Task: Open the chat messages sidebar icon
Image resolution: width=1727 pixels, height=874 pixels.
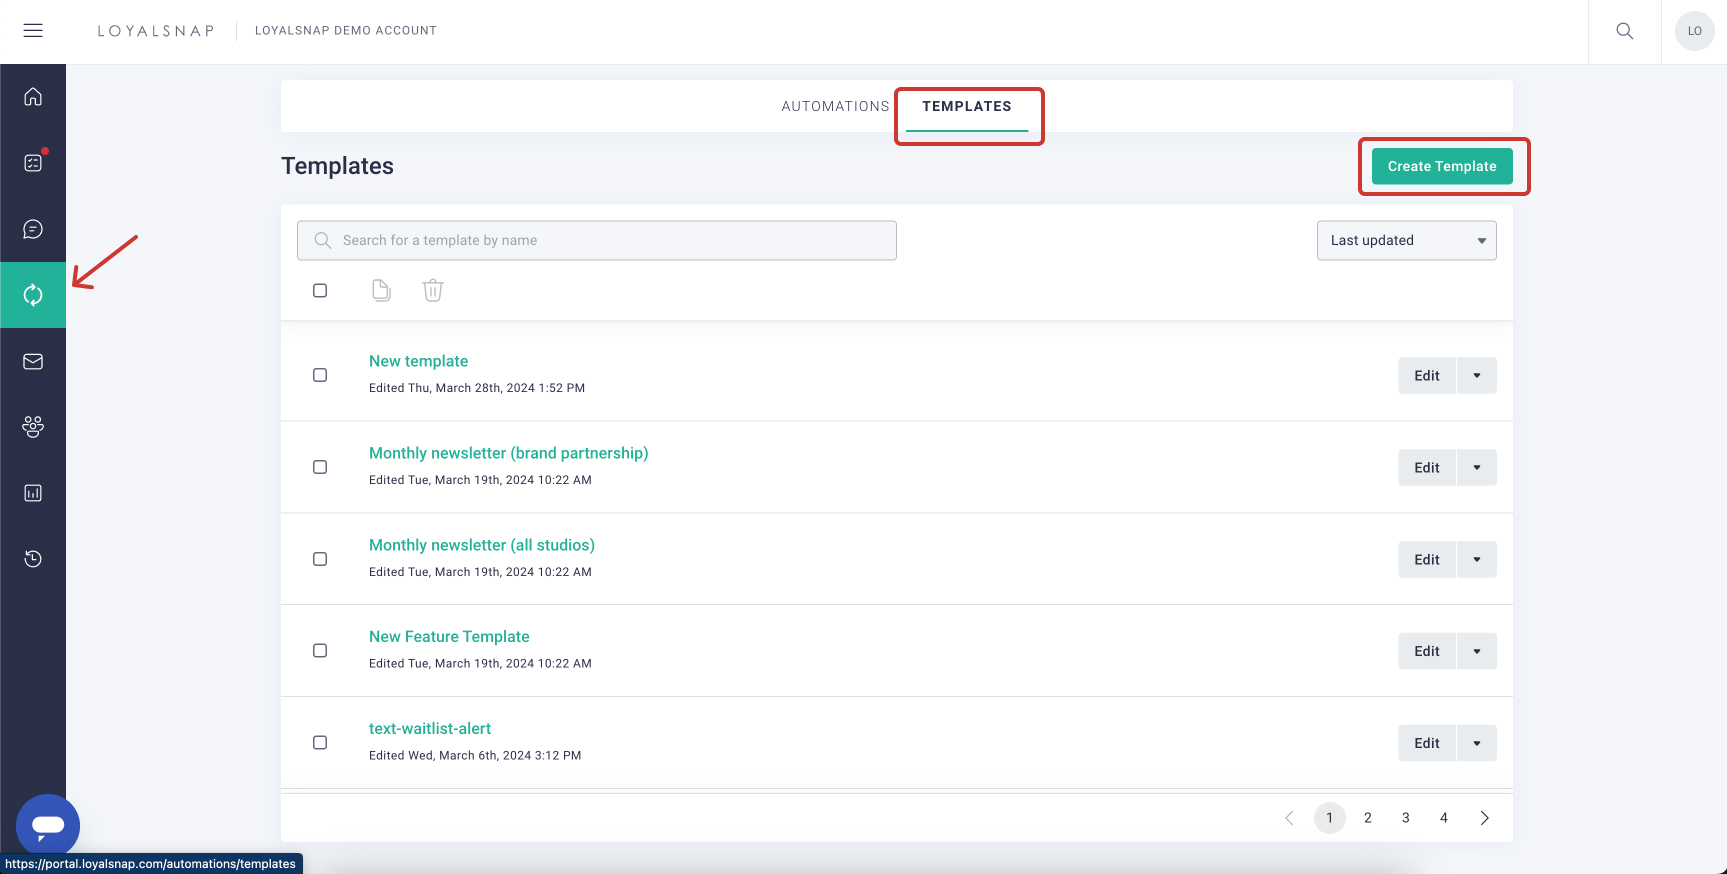Action: (33, 229)
